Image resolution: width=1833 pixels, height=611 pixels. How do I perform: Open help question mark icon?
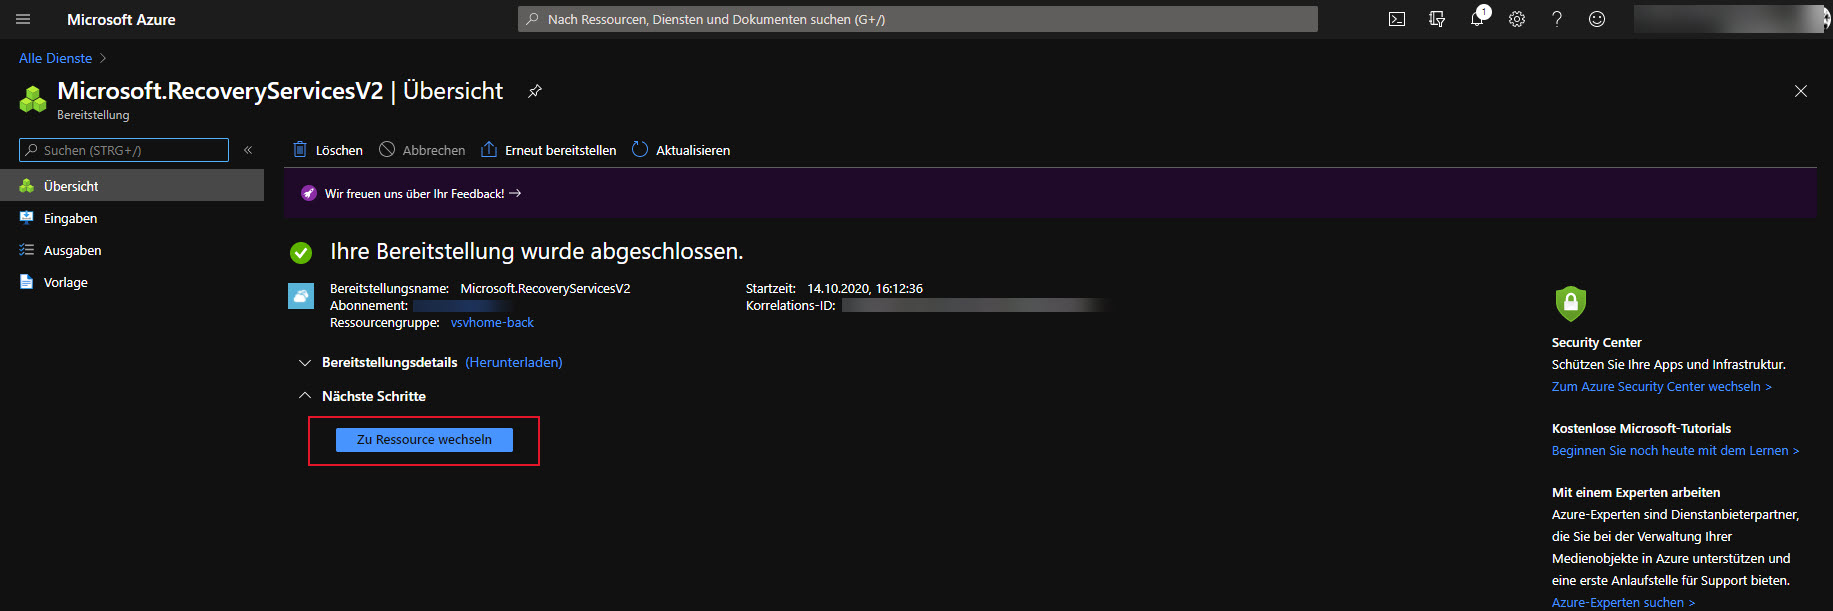pos(1557,19)
